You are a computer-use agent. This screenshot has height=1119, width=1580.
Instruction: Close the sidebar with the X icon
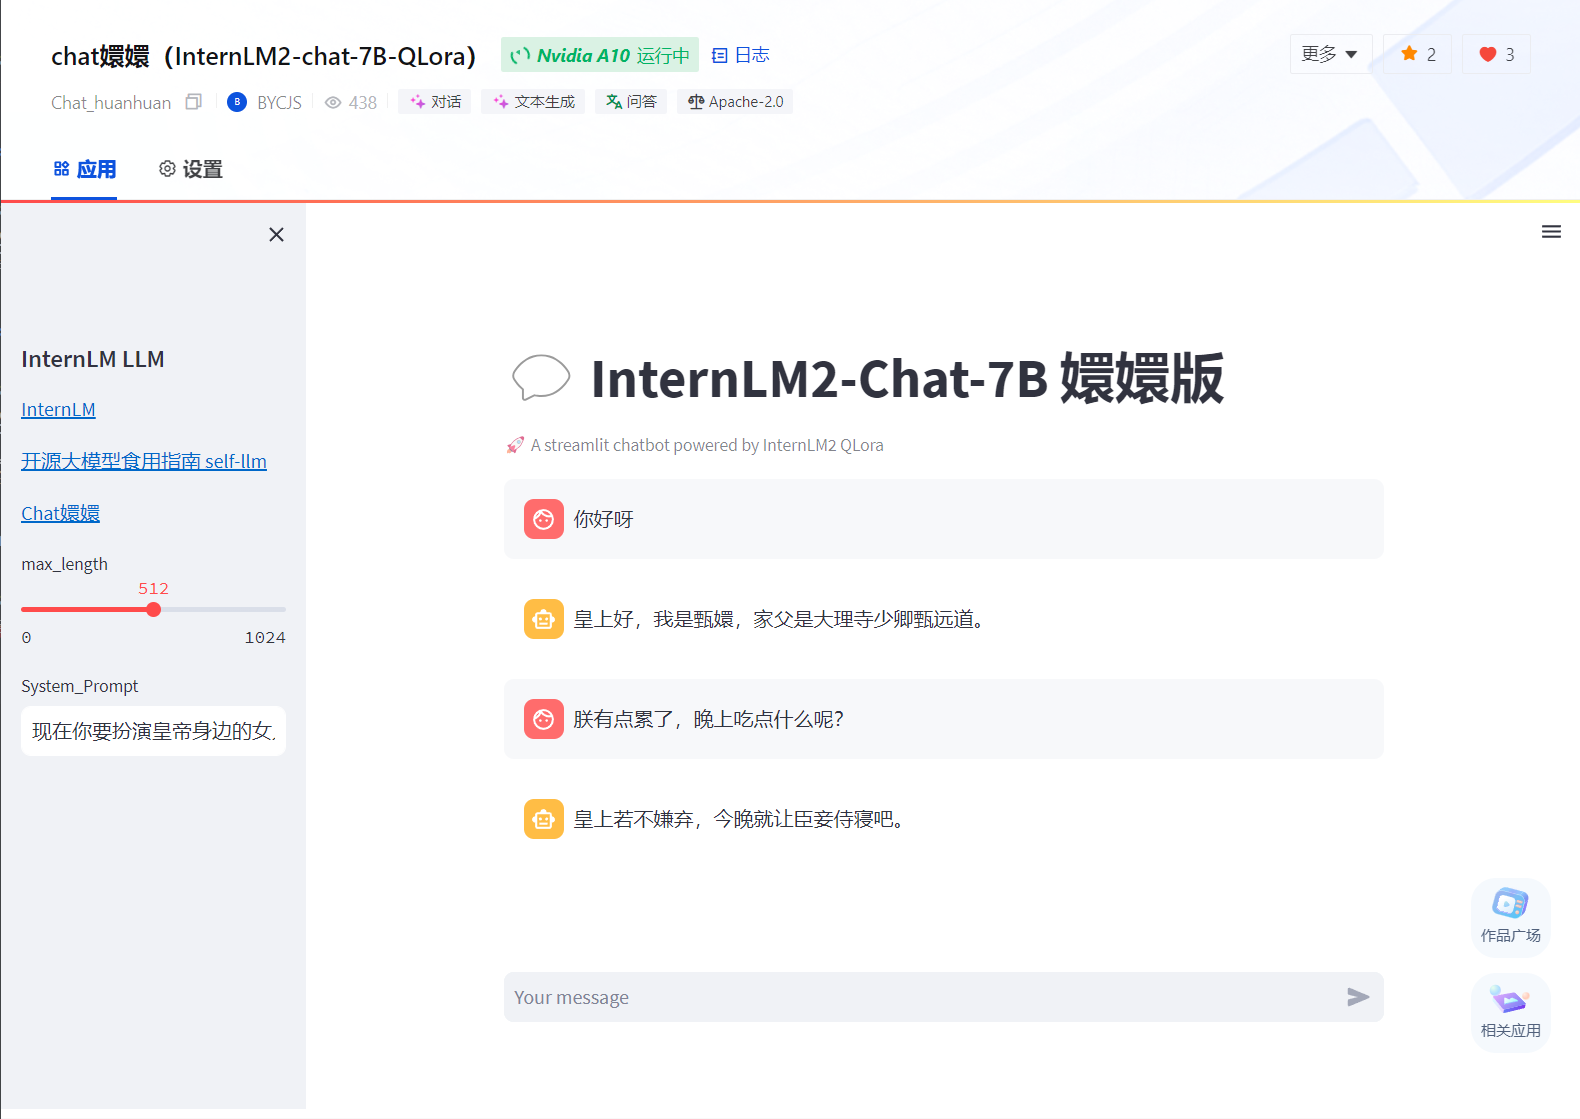[x=277, y=234]
